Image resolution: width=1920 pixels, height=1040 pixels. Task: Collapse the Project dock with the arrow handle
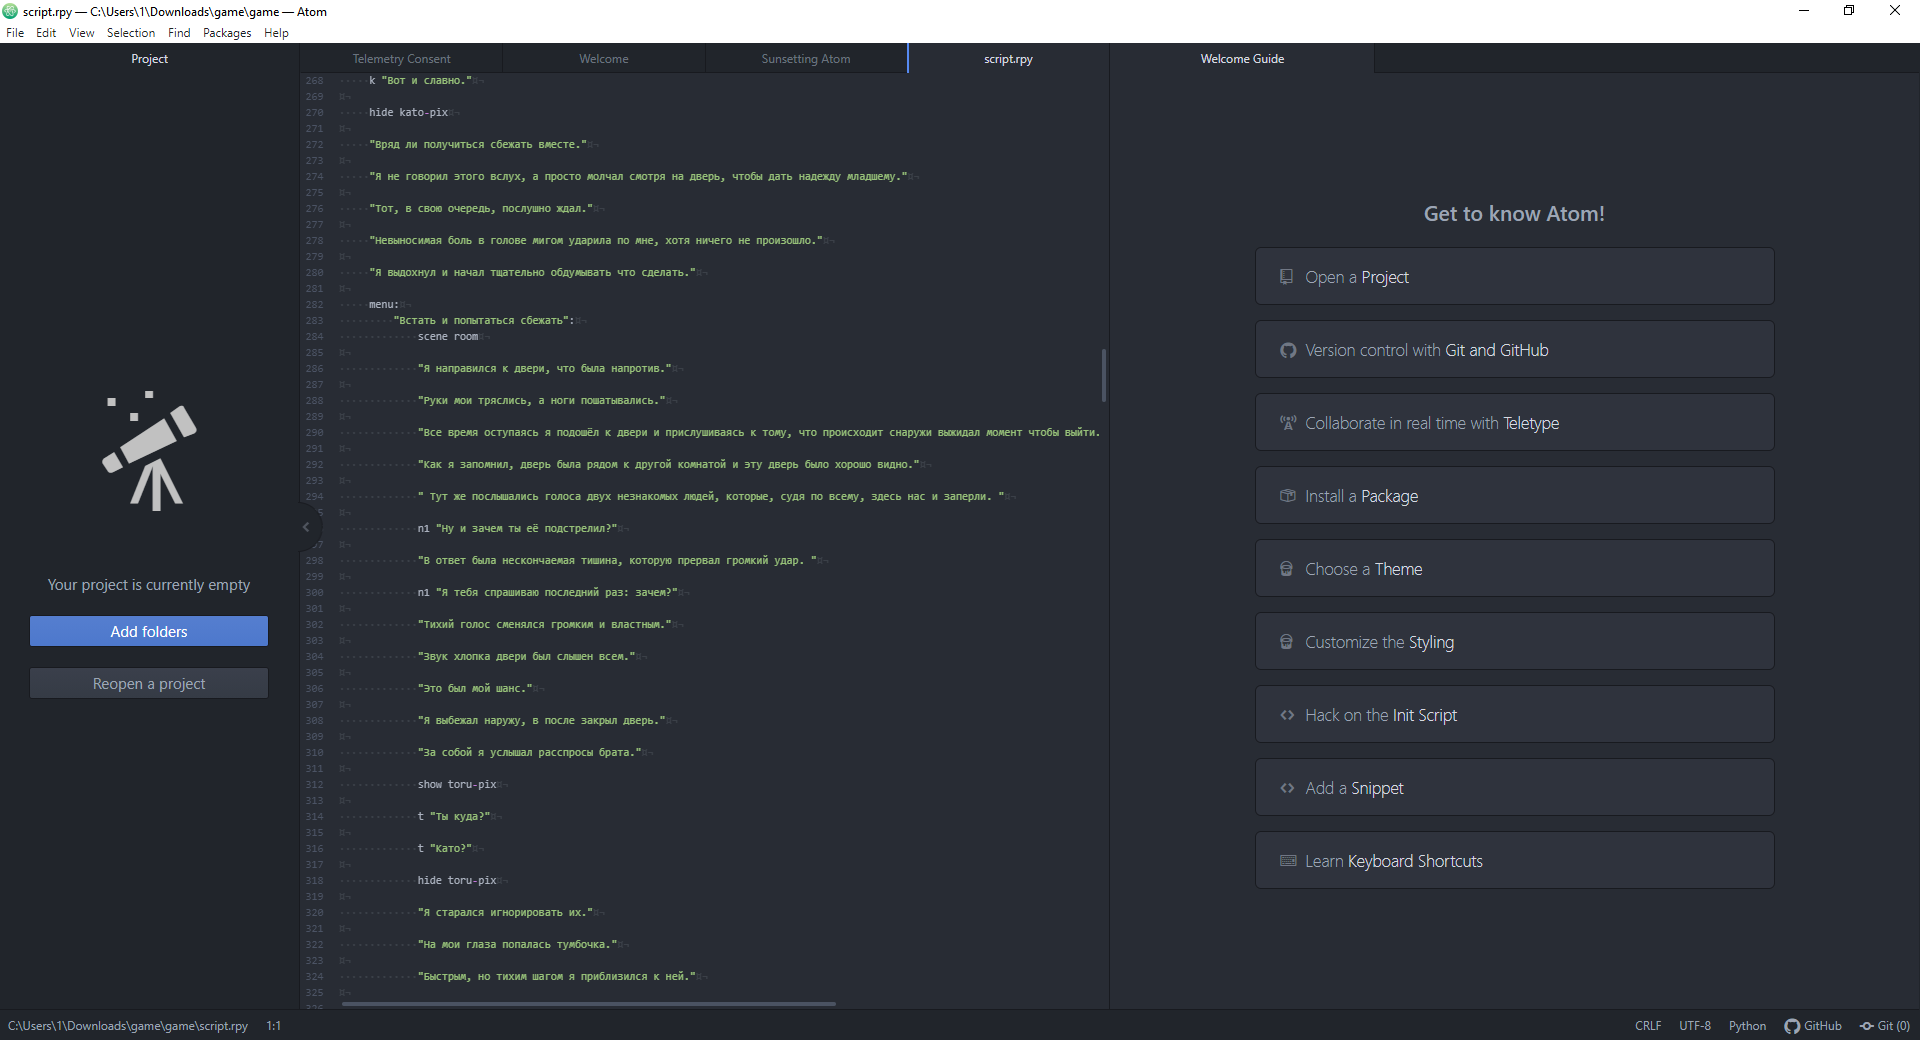[306, 527]
